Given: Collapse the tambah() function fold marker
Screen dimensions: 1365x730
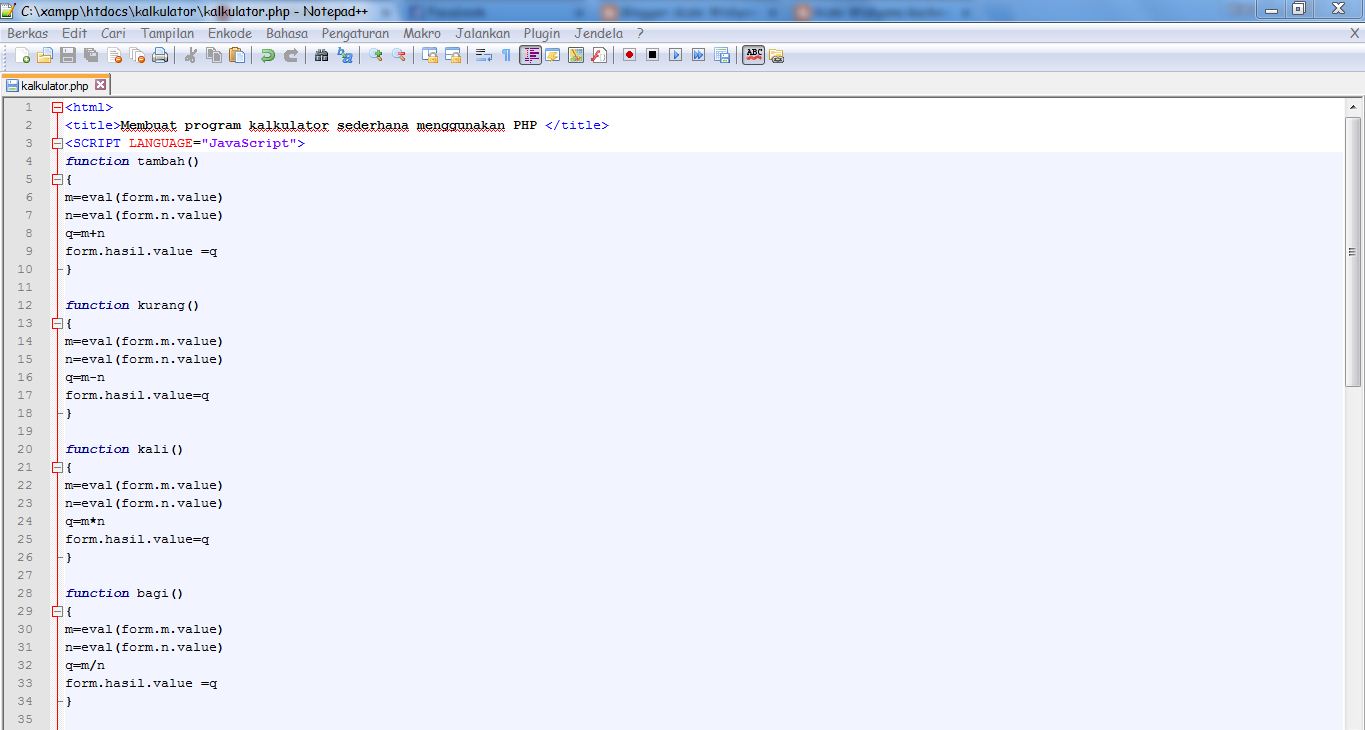Looking at the screenshot, I should pyautogui.click(x=57, y=179).
